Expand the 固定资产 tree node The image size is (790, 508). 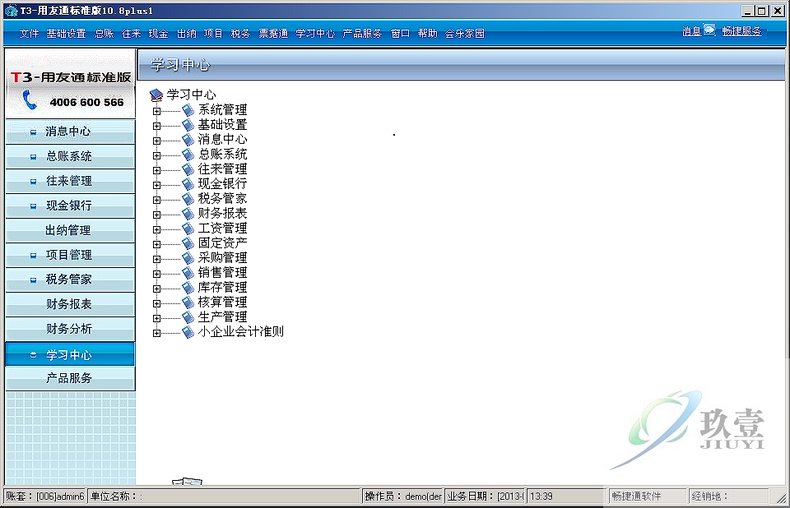pos(157,244)
